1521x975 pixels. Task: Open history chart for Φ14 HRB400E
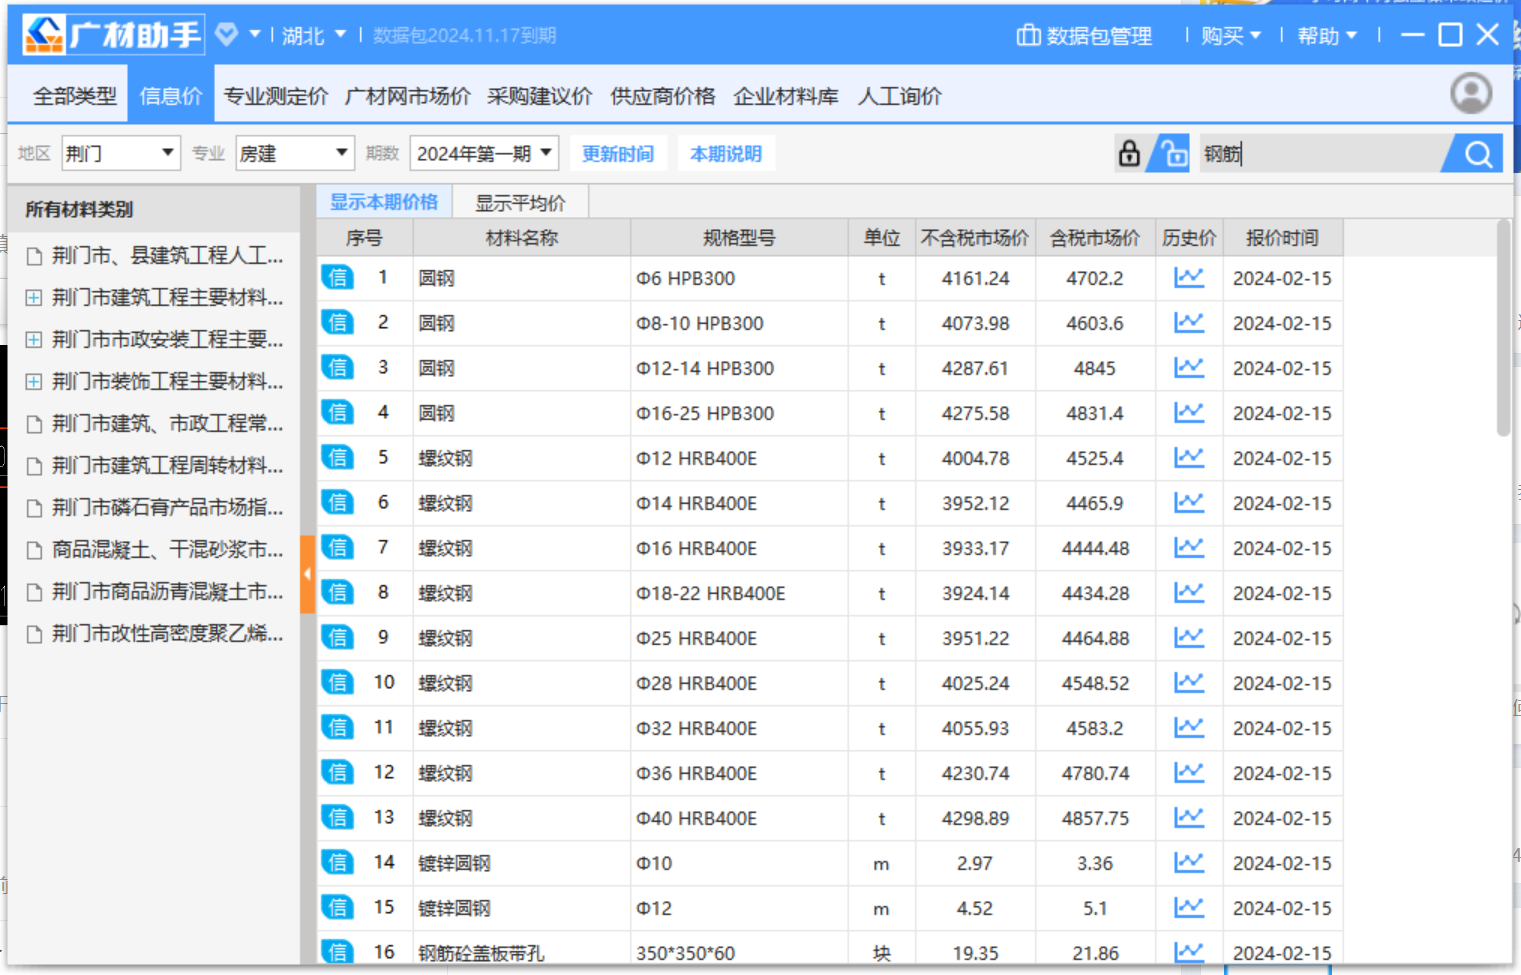click(1189, 502)
